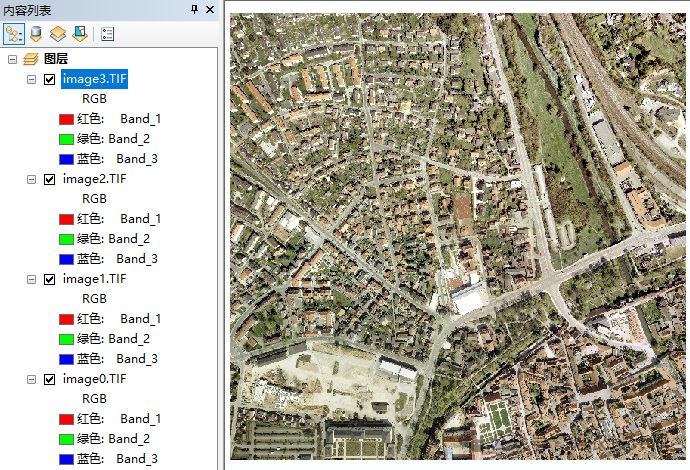
Task: Switch to List By Visibility view
Action: 58,33
